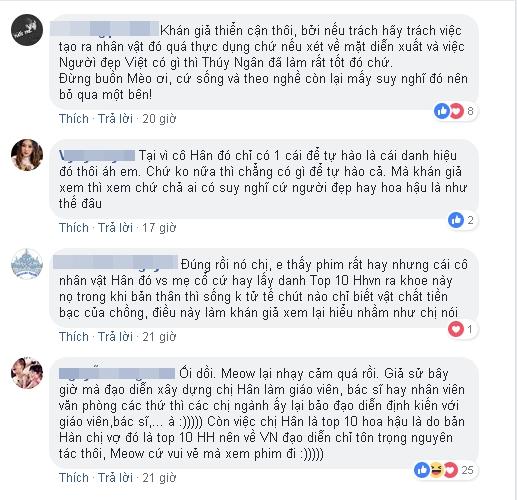Click the heart reaction on third comment
The width and height of the screenshot is (517, 500).
[456, 329]
